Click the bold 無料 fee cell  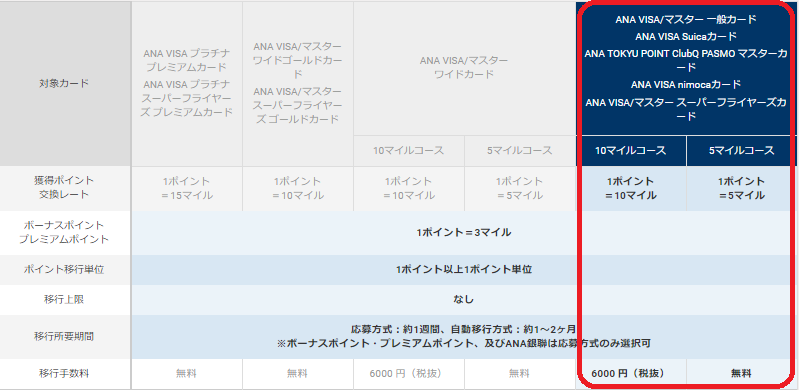741,374
